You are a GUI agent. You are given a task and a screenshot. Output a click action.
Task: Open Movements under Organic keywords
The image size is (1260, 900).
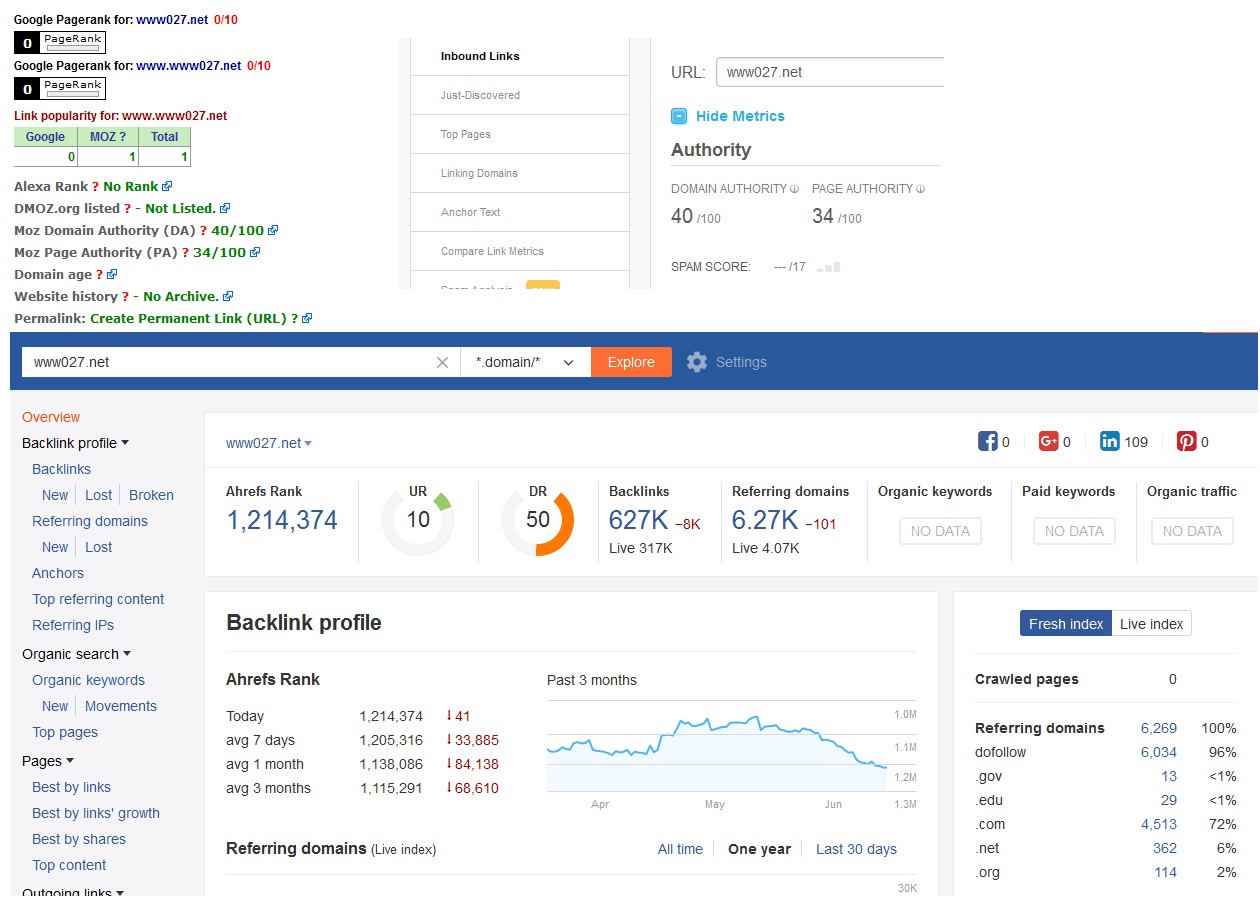[121, 706]
